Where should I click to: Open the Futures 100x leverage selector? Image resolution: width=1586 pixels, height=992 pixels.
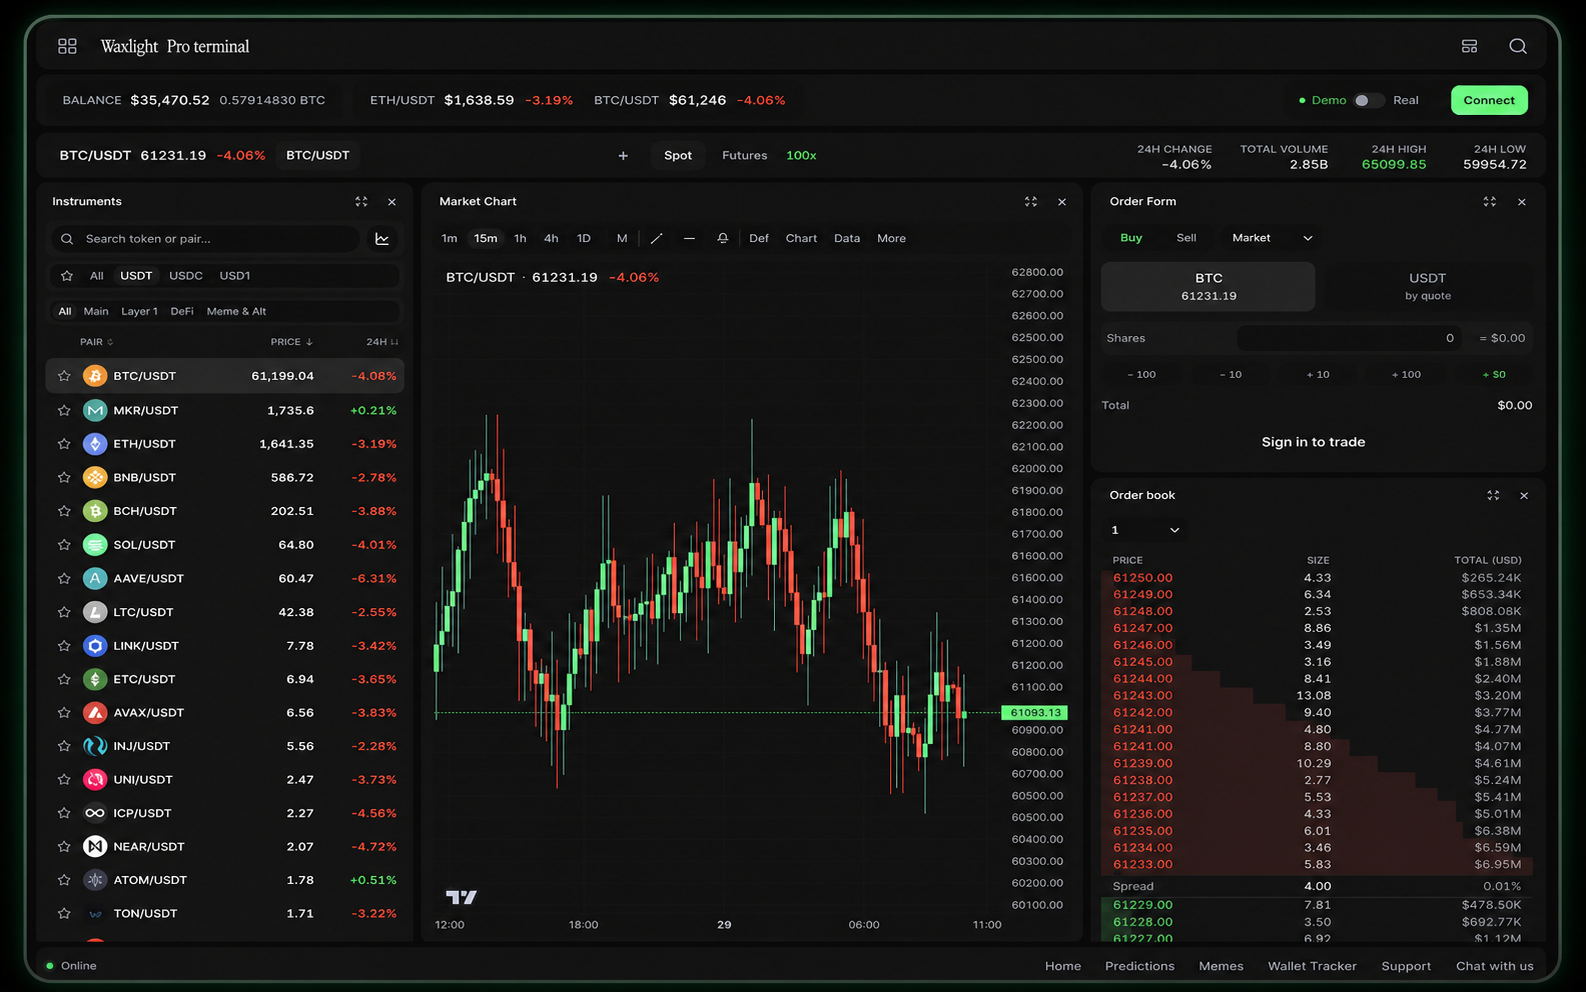coord(801,155)
